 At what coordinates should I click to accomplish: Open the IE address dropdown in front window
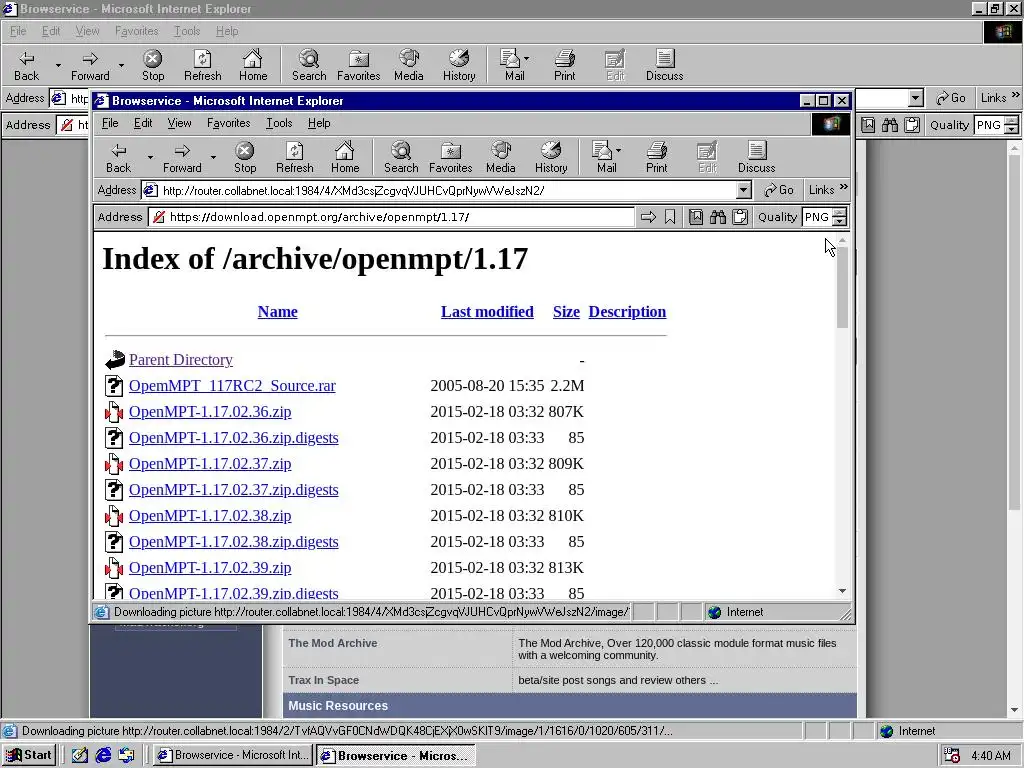tap(743, 191)
